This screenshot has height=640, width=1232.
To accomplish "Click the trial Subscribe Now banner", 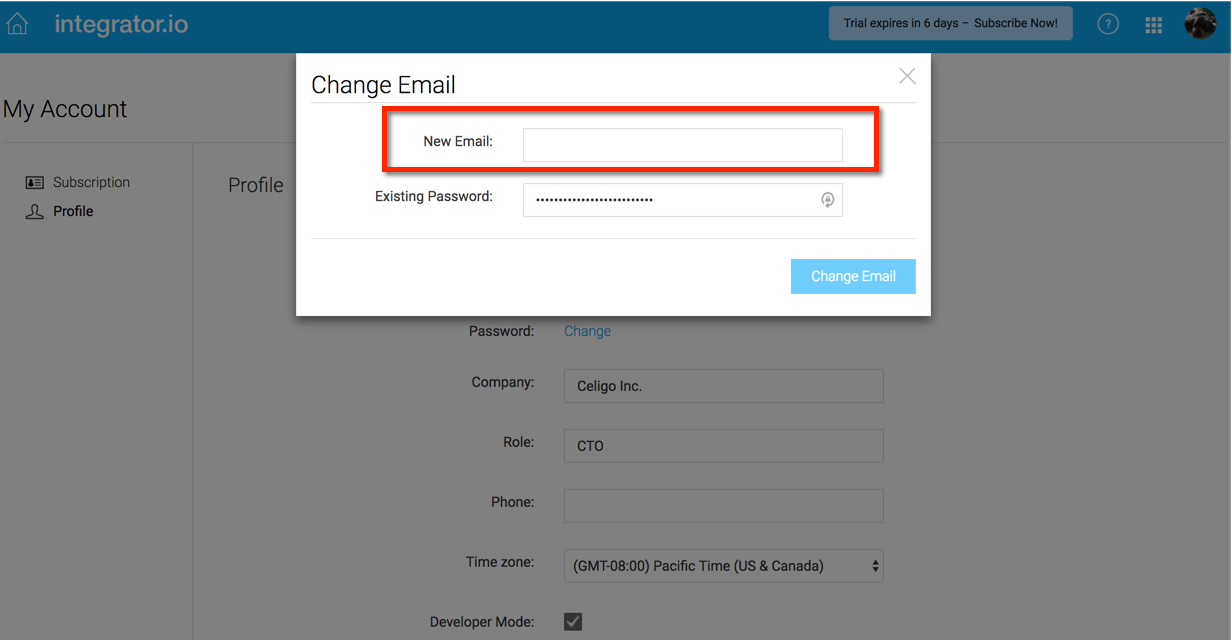I will [x=950, y=23].
